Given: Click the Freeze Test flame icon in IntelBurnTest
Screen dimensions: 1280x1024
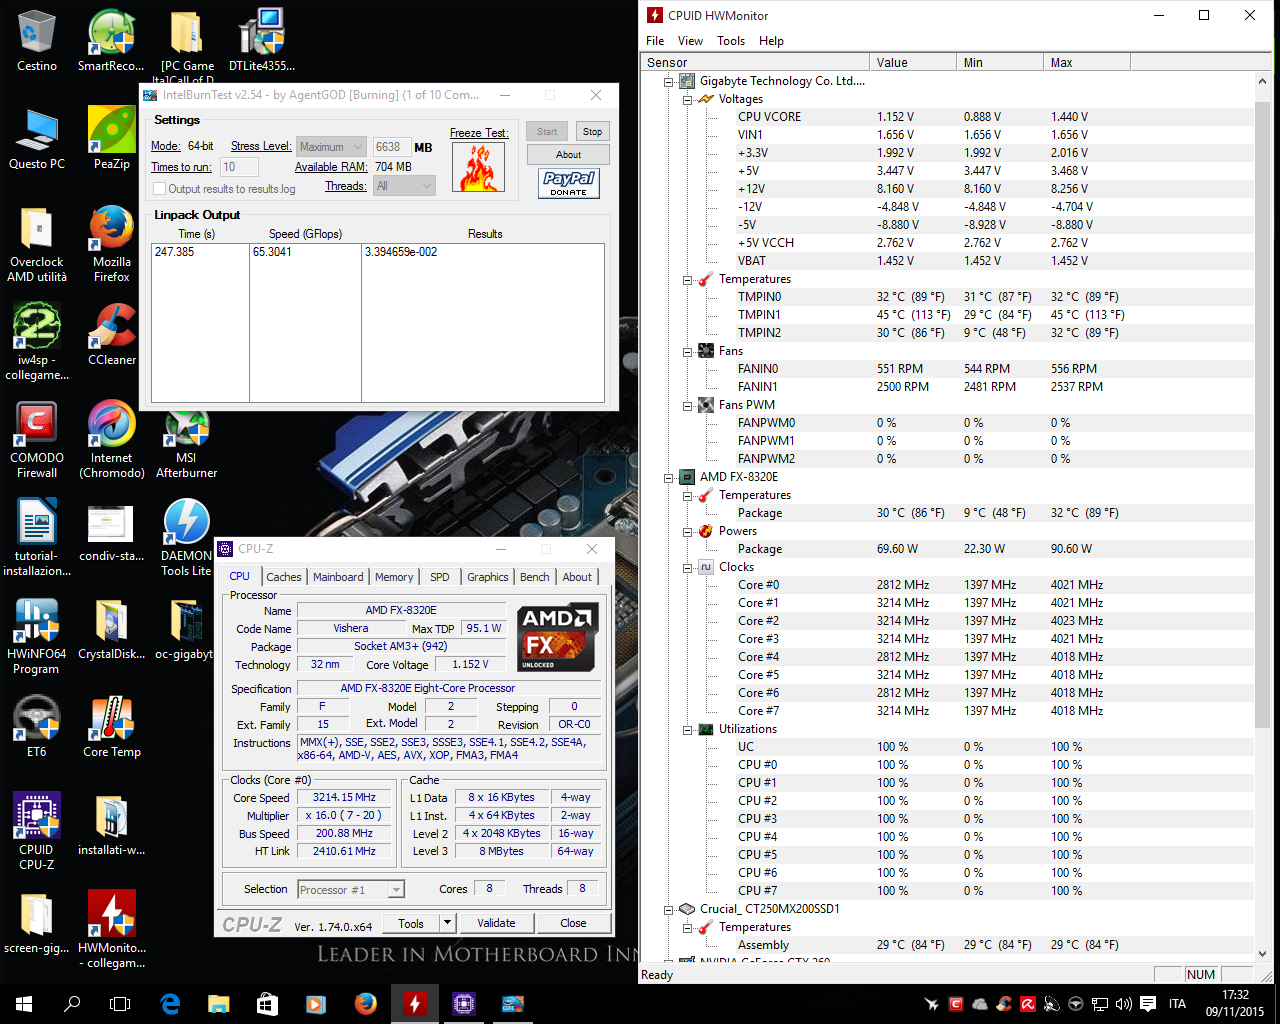Looking at the screenshot, I should pyautogui.click(x=478, y=167).
